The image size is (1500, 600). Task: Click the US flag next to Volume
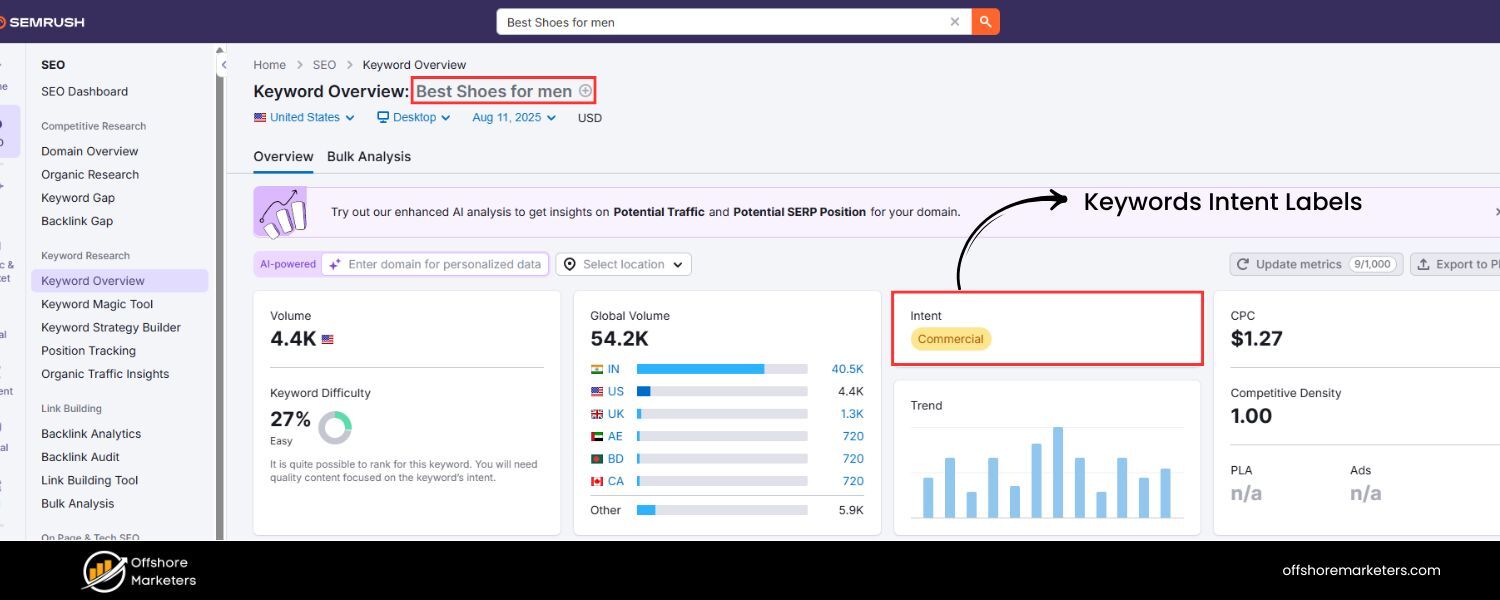tap(328, 339)
